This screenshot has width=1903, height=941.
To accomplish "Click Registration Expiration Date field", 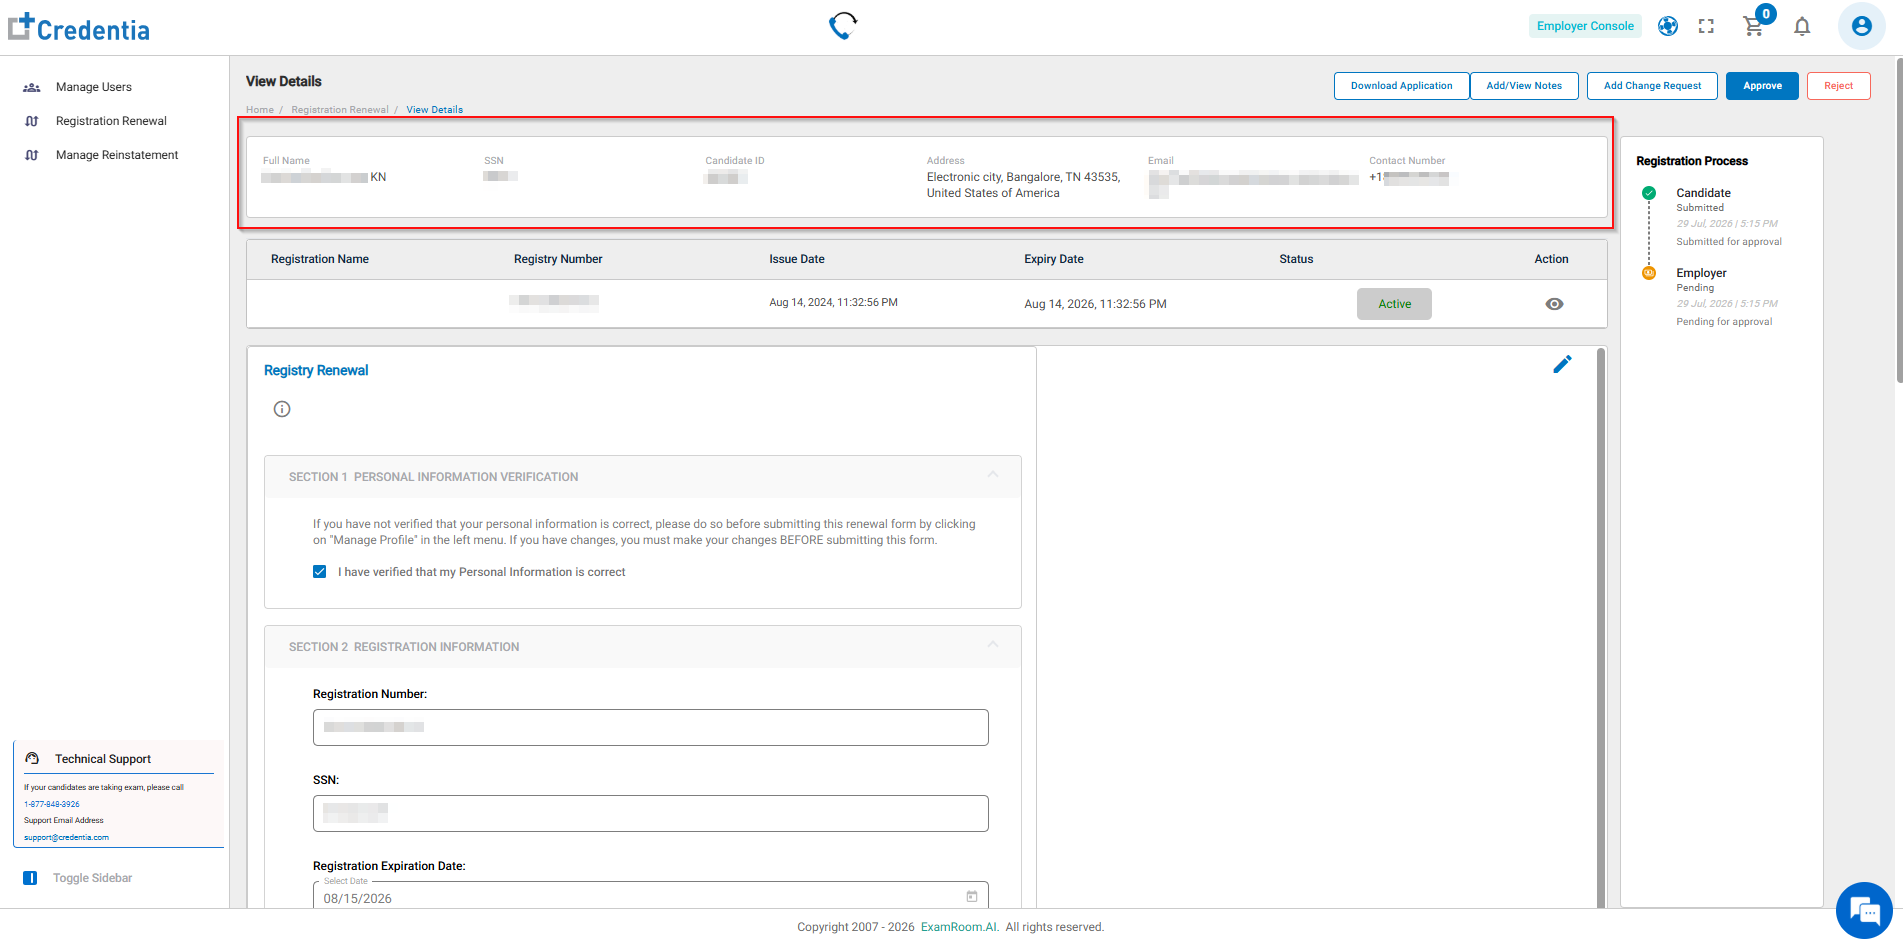I will [650, 895].
